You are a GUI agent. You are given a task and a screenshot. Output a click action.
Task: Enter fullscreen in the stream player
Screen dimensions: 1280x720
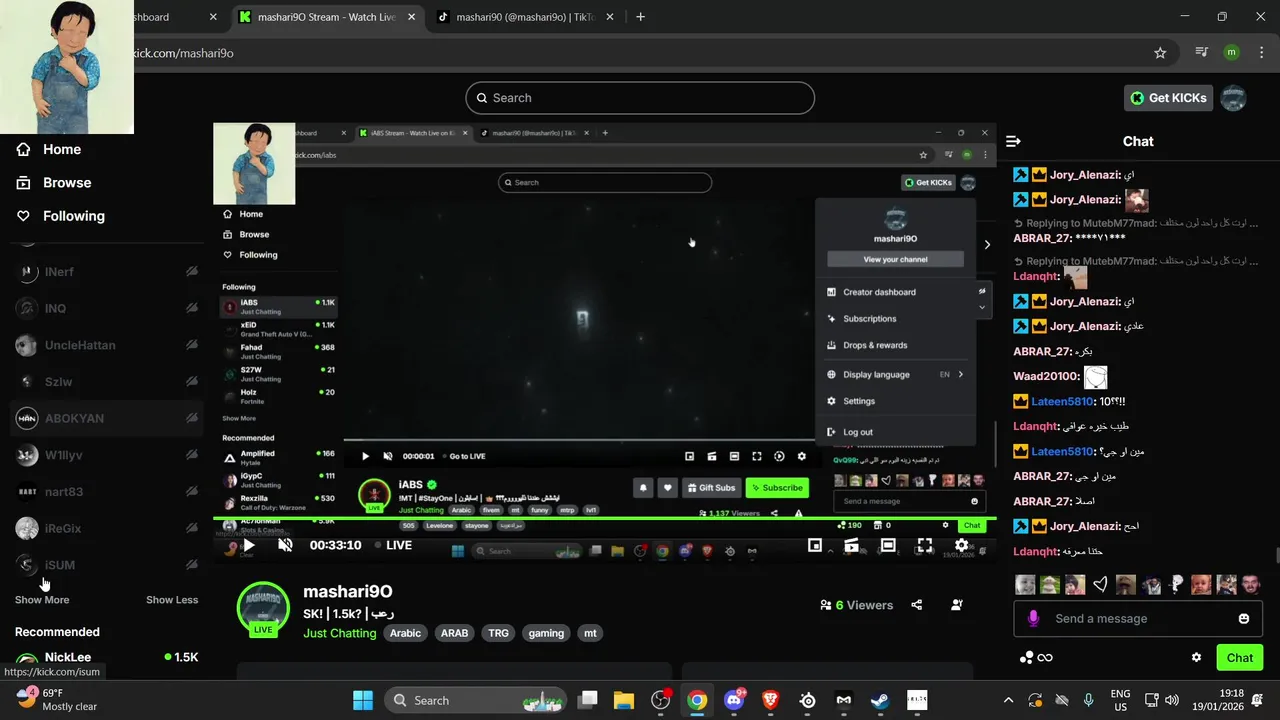point(924,545)
